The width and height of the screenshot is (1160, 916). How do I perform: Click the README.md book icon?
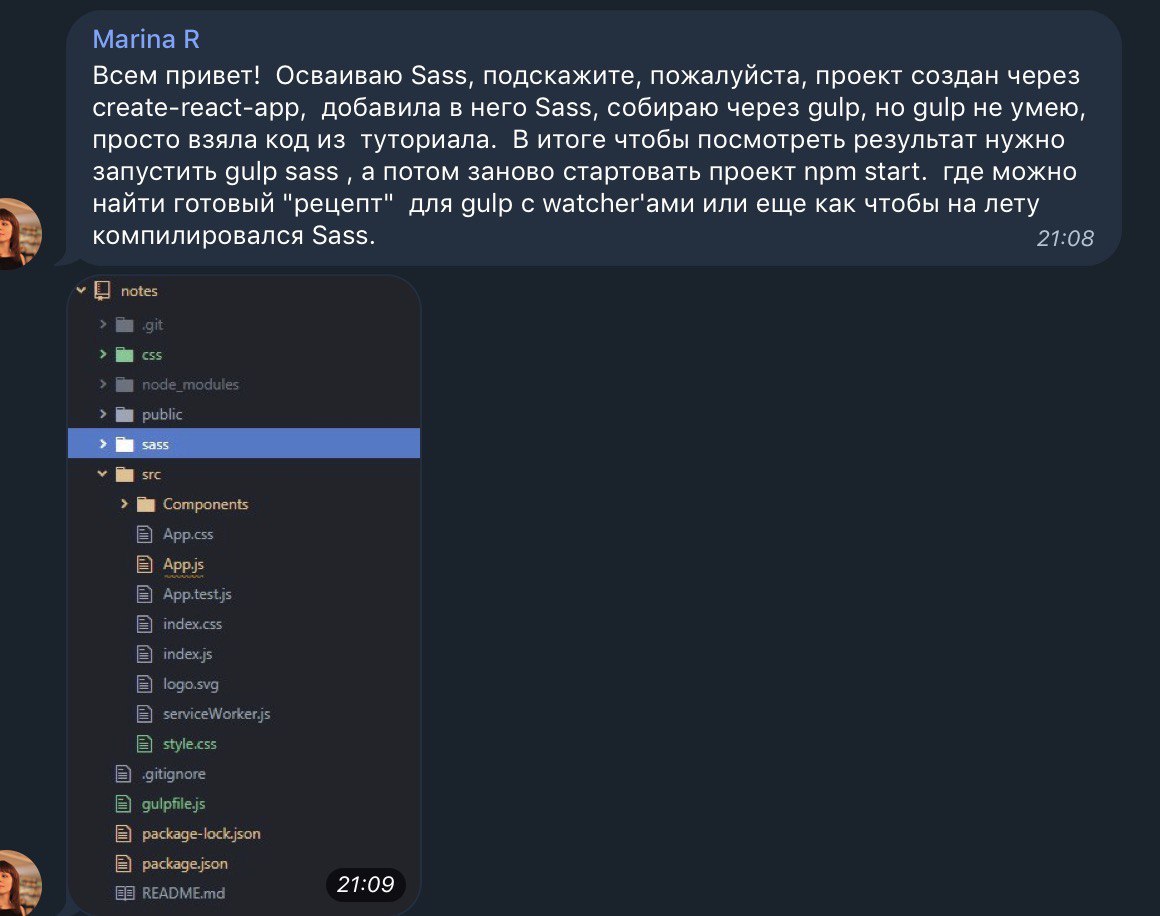click(x=124, y=893)
